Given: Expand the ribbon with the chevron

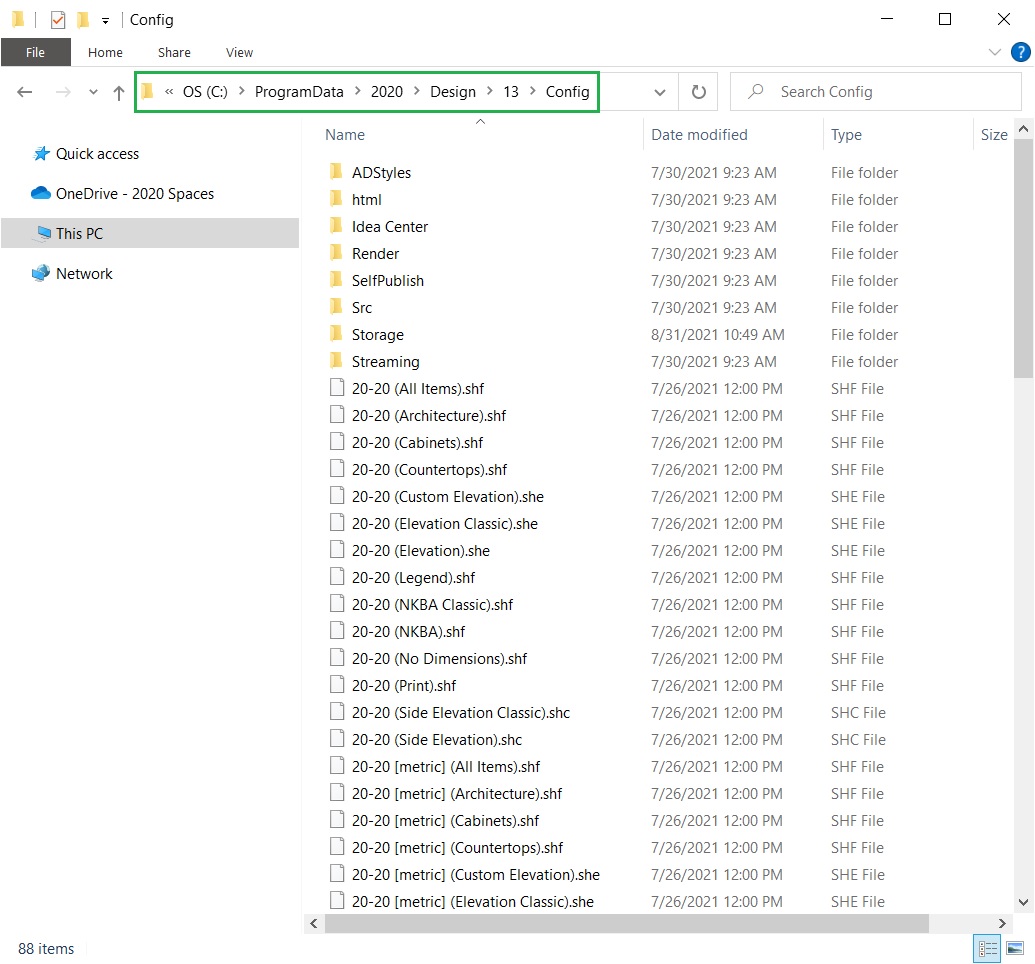Looking at the screenshot, I should click(994, 52).
